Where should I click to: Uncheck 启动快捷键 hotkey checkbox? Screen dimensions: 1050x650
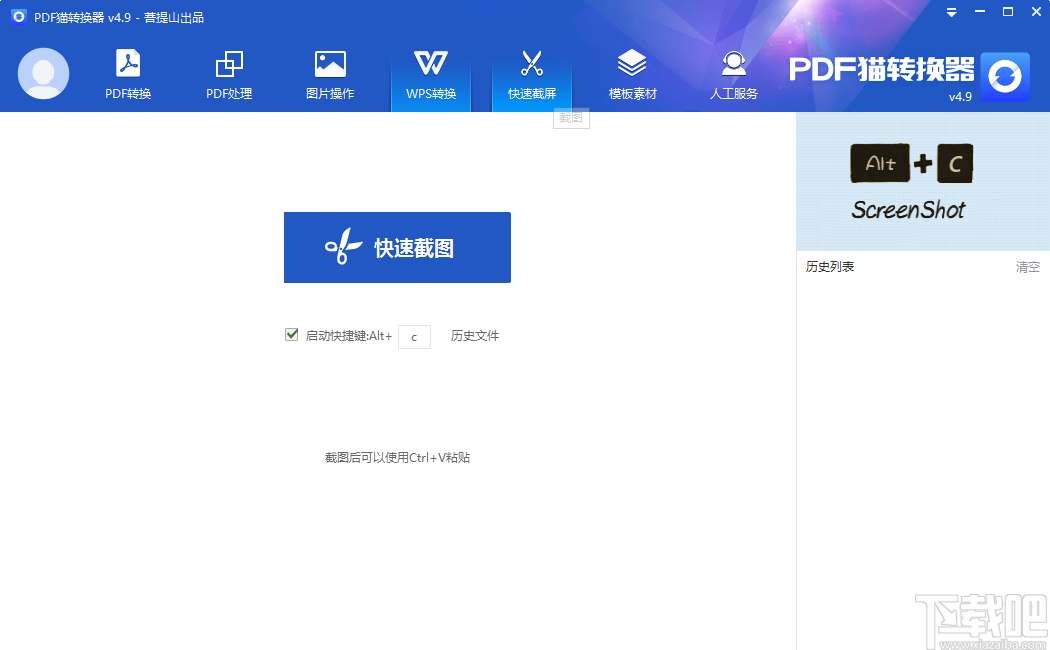point(291,335)
